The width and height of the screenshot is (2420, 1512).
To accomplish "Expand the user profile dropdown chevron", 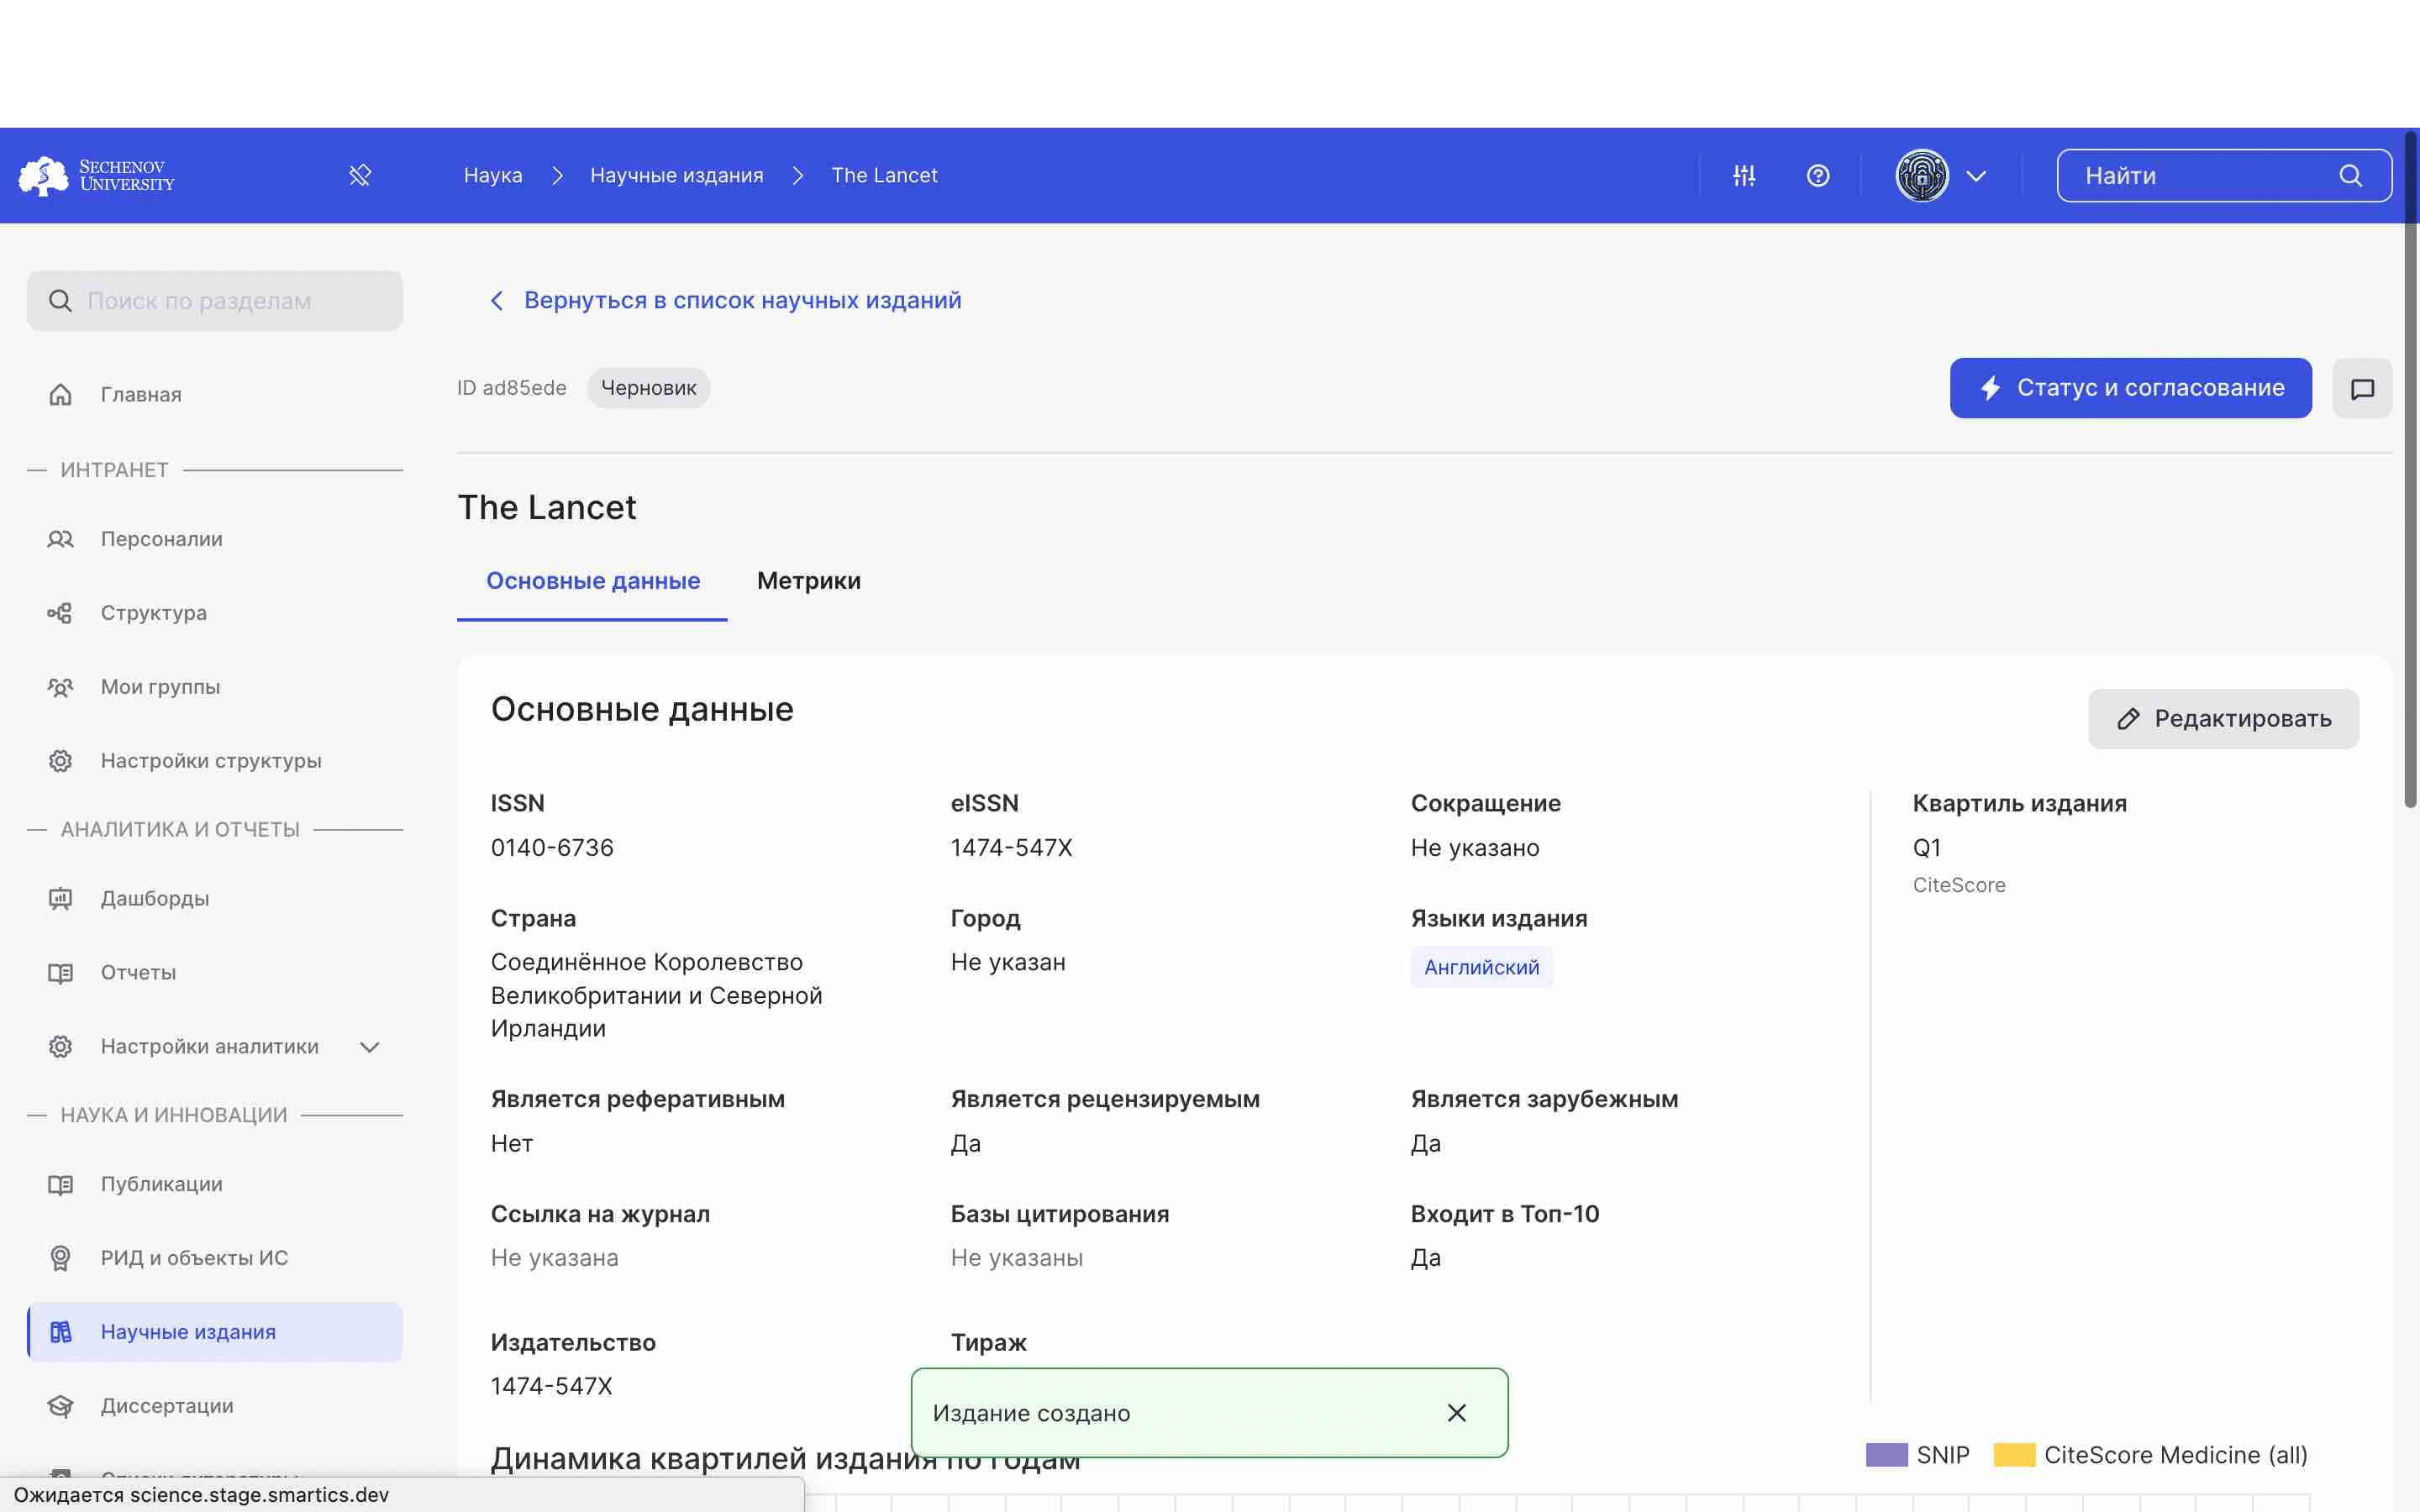I will tap(1976, 176).
